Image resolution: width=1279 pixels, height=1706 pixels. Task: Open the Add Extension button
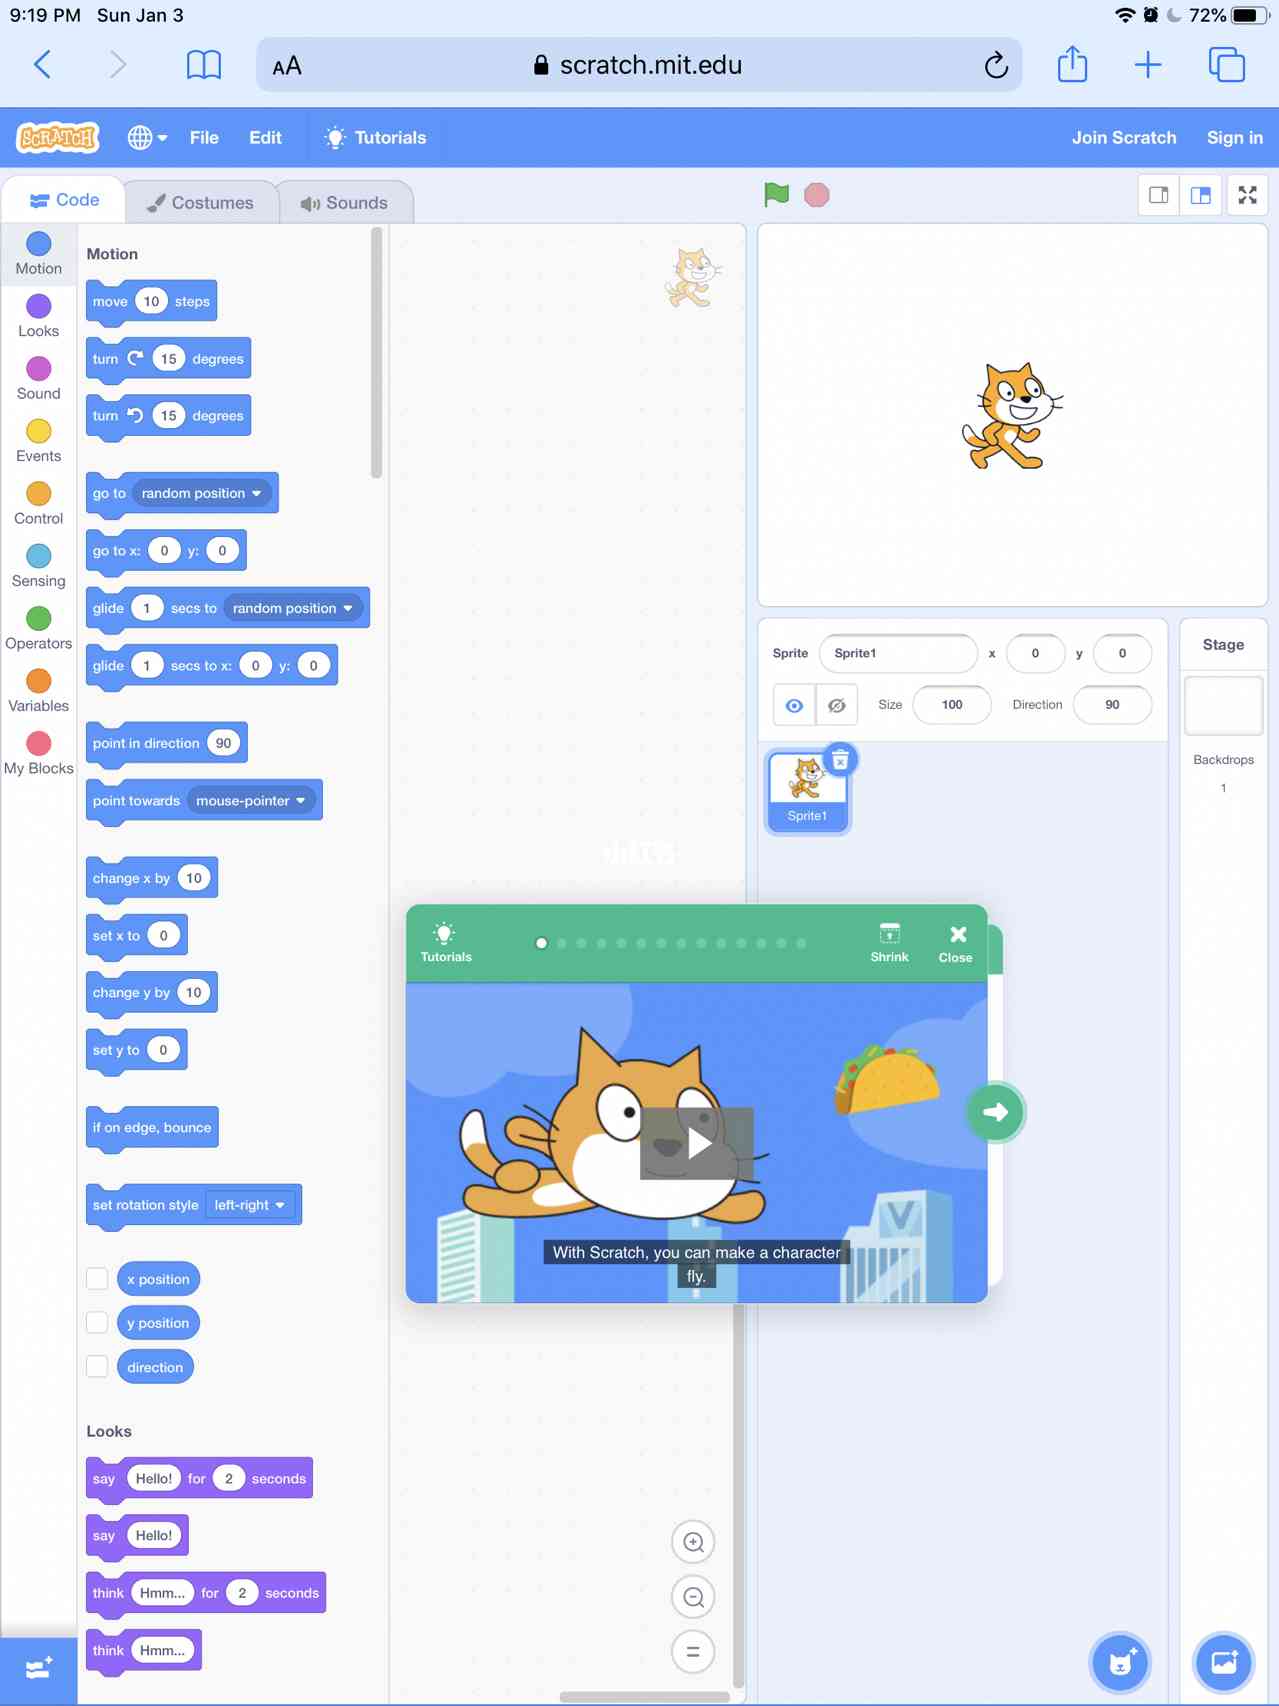coord(38,1669)
